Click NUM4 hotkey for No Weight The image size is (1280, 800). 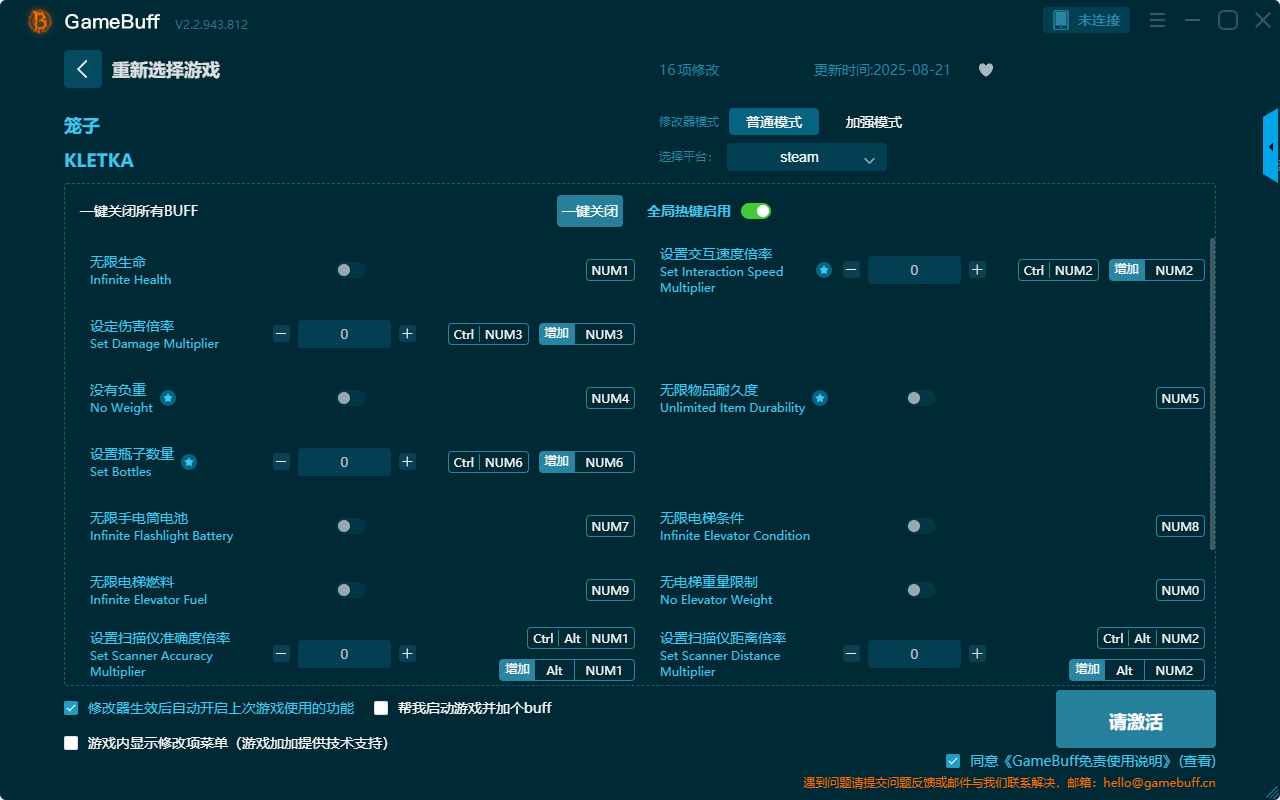coord(610,398)
